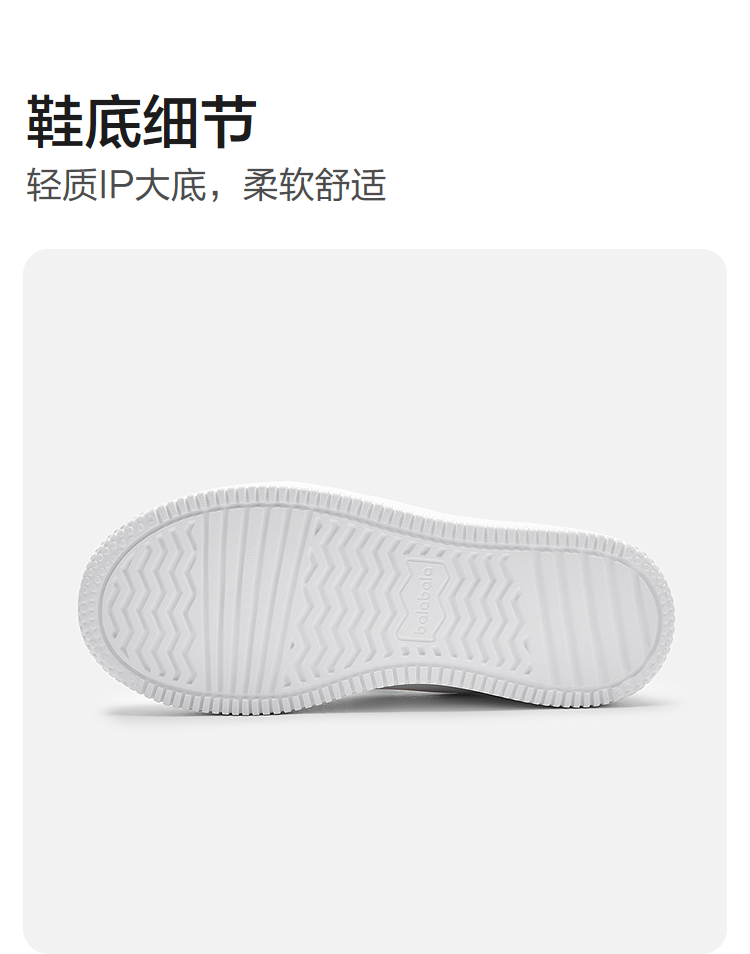
Task: Click the empty gray area above the shoe
Action: click(x=375, y=365)
